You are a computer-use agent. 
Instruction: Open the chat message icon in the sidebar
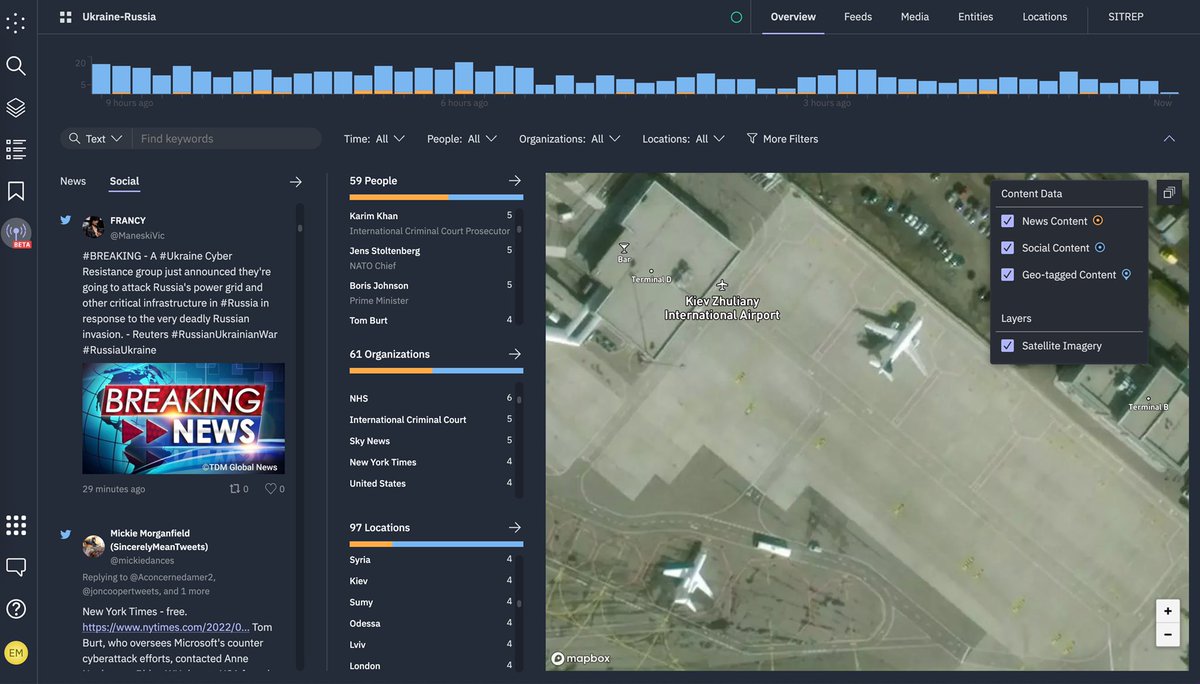click(x=16, y=567)
